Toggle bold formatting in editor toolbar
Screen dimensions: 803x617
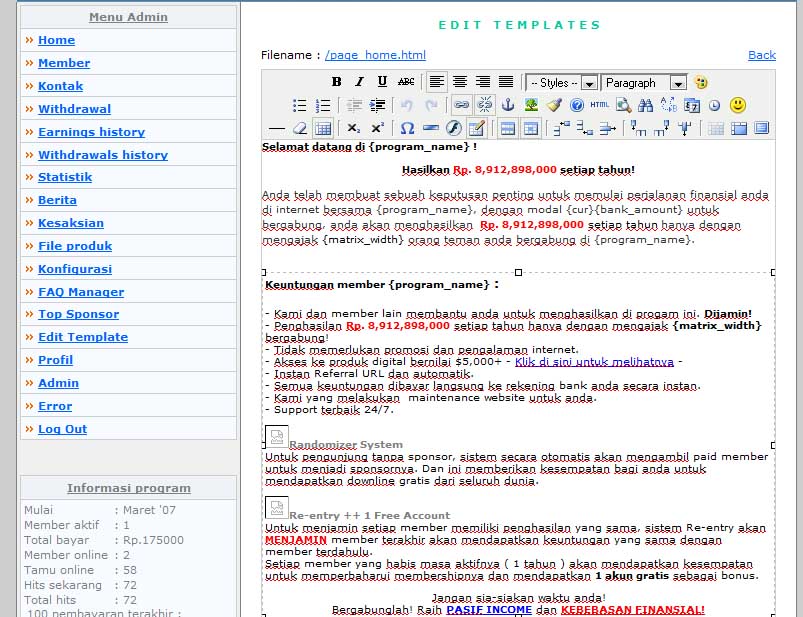pos(336,82)
